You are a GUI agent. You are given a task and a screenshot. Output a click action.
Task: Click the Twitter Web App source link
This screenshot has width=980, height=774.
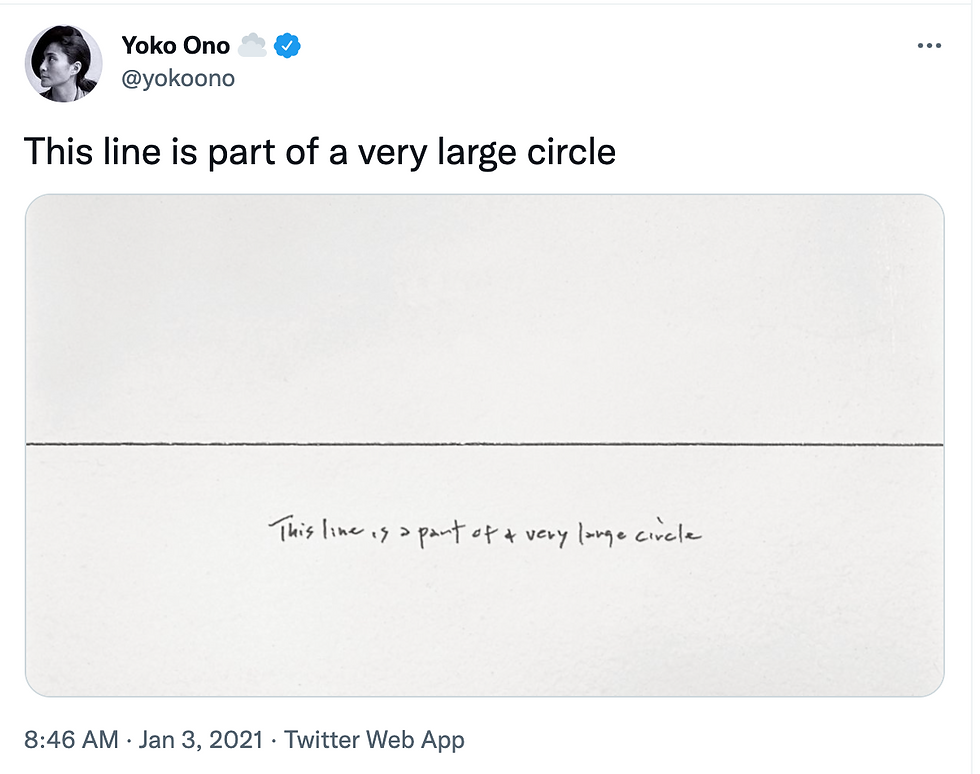click(374, 740)
